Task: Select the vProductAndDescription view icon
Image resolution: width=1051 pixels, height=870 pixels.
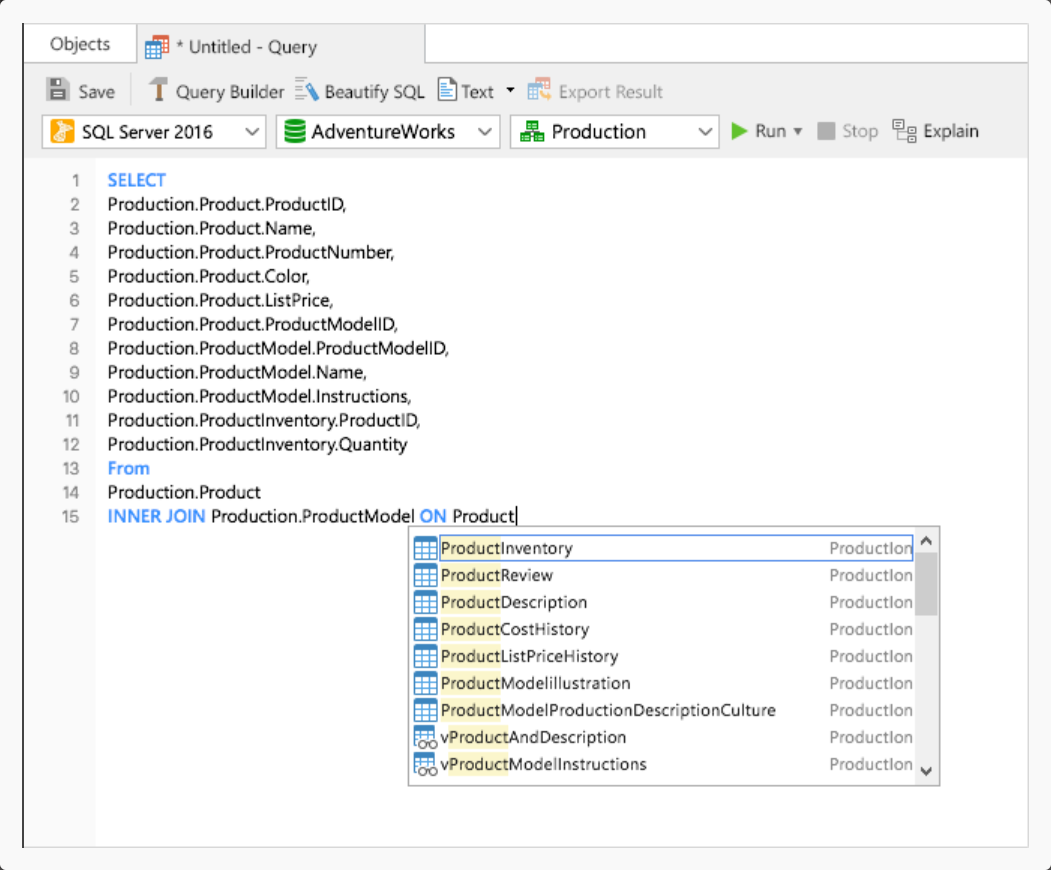Action: point(425,738)
